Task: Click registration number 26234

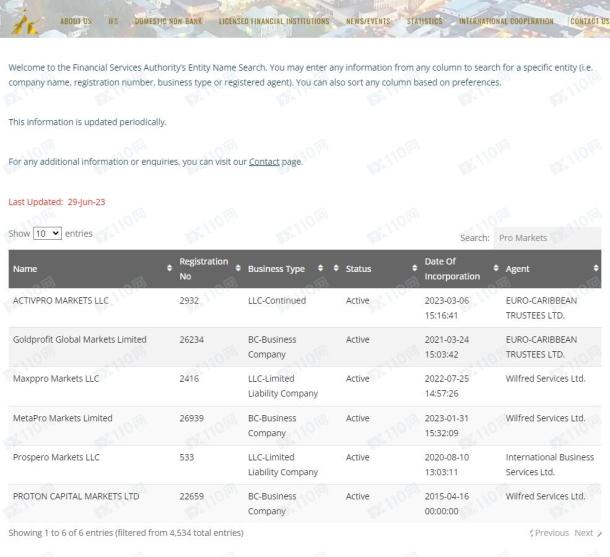Action: tap(191, 340)
